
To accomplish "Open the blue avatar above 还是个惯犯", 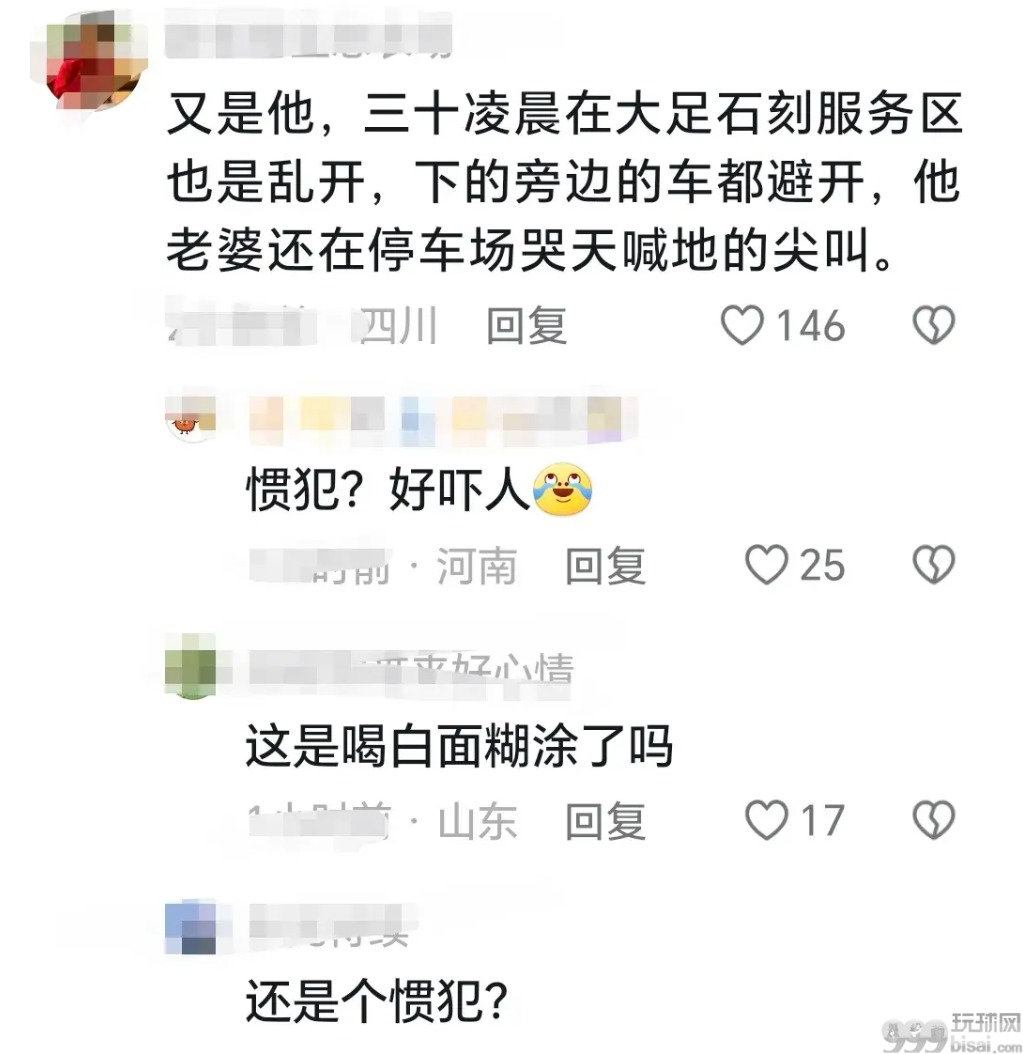I will [x=191, y=928].
